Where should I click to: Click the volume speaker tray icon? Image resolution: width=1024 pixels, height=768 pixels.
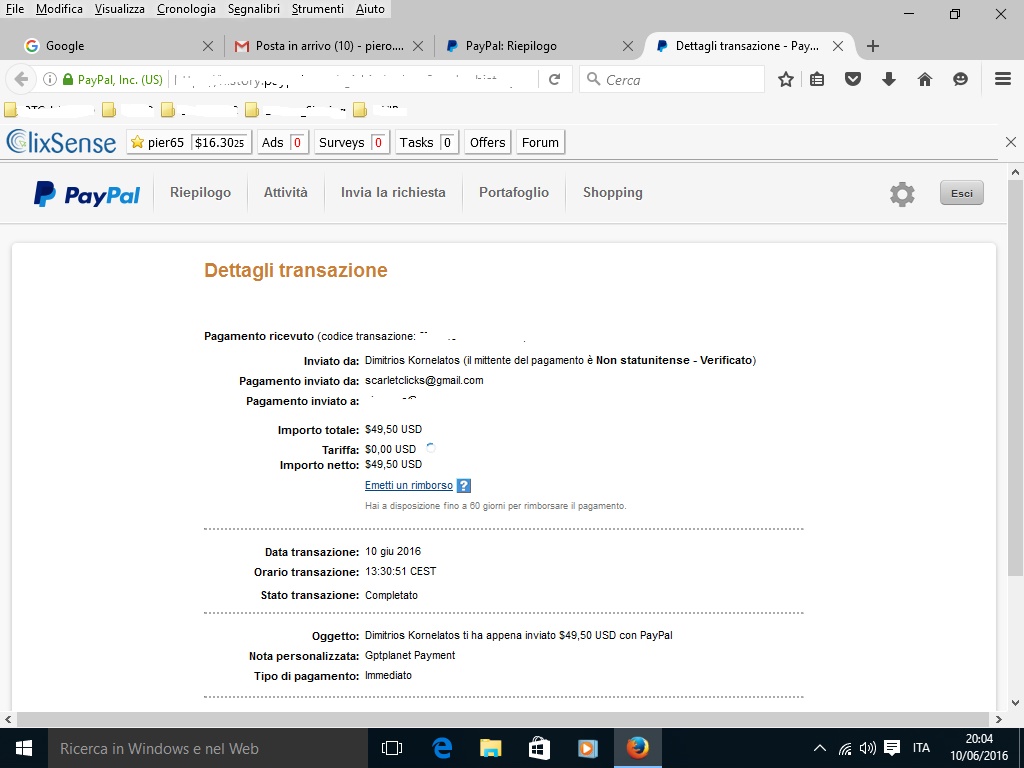click(868, 748)
